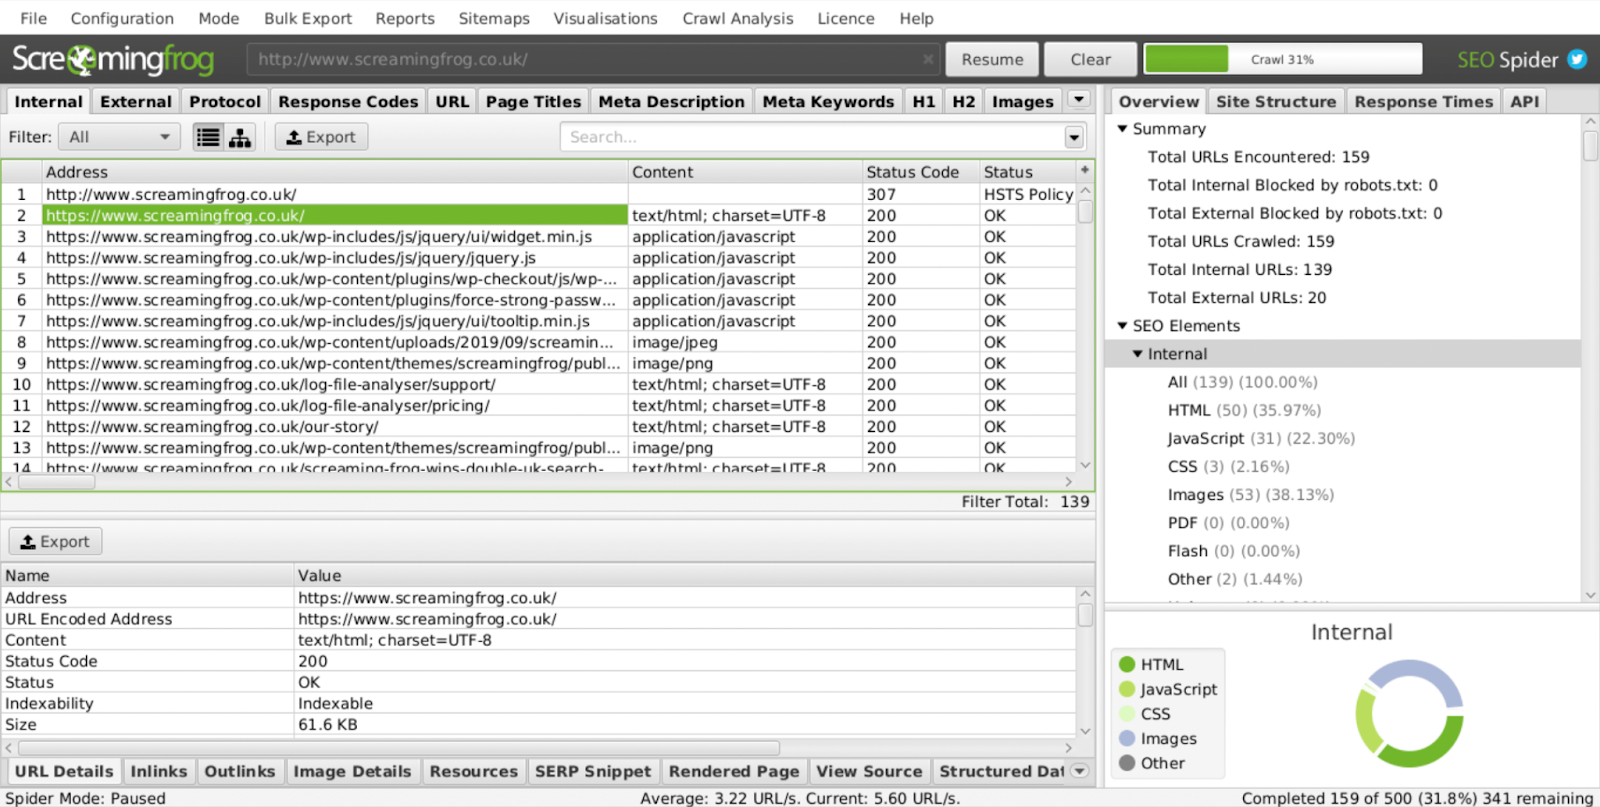Image resolution: width=1600 pixels, height=807 pixels.
Task: Select the HTML (50) filter row
Action: (x=1244, y=410)
